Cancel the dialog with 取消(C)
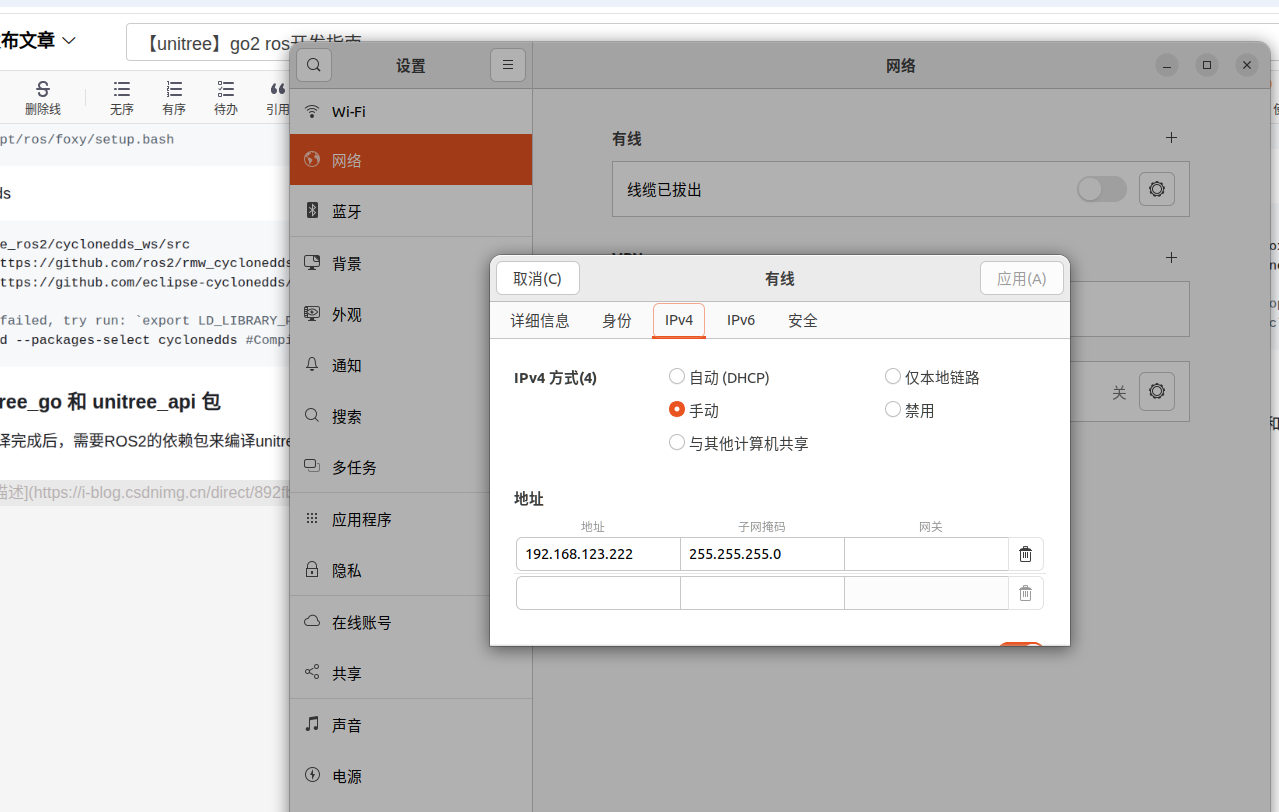This screenshot has width=1279, height=812. tap(537, 278)
